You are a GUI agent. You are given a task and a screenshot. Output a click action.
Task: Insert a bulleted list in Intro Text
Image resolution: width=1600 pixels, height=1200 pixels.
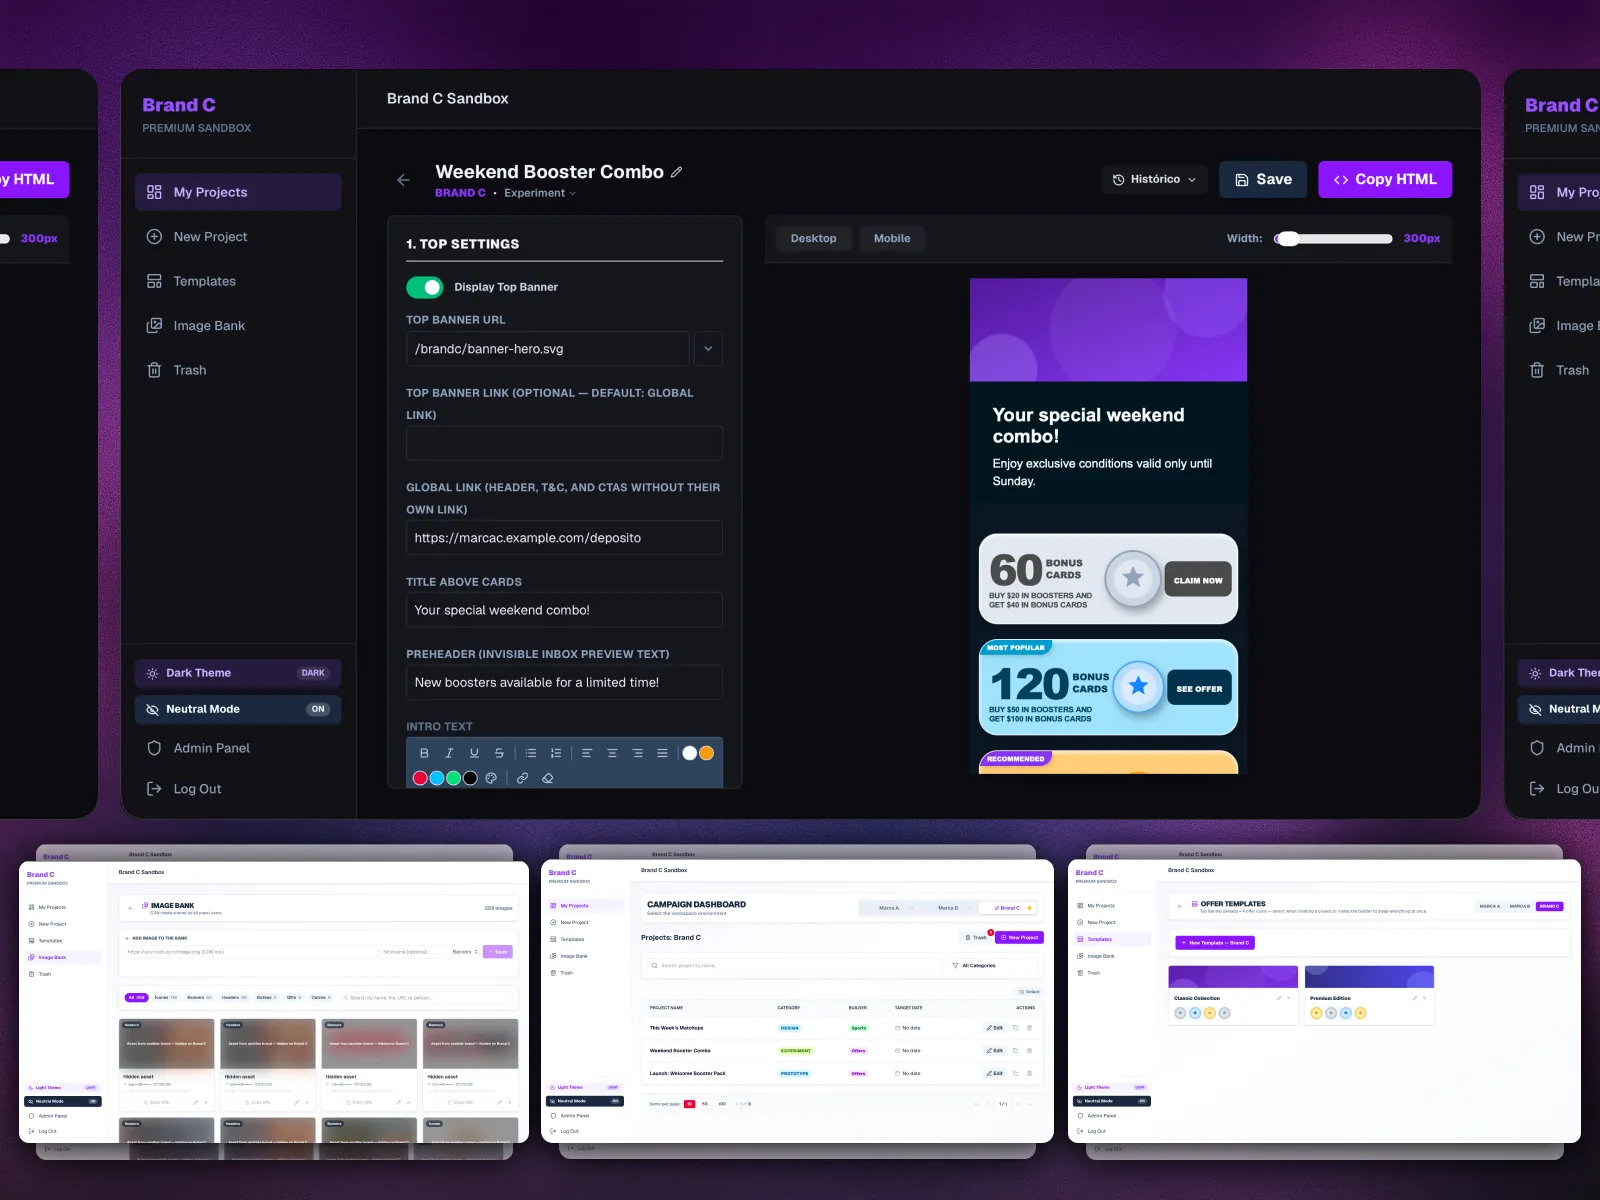click(531, 753)
